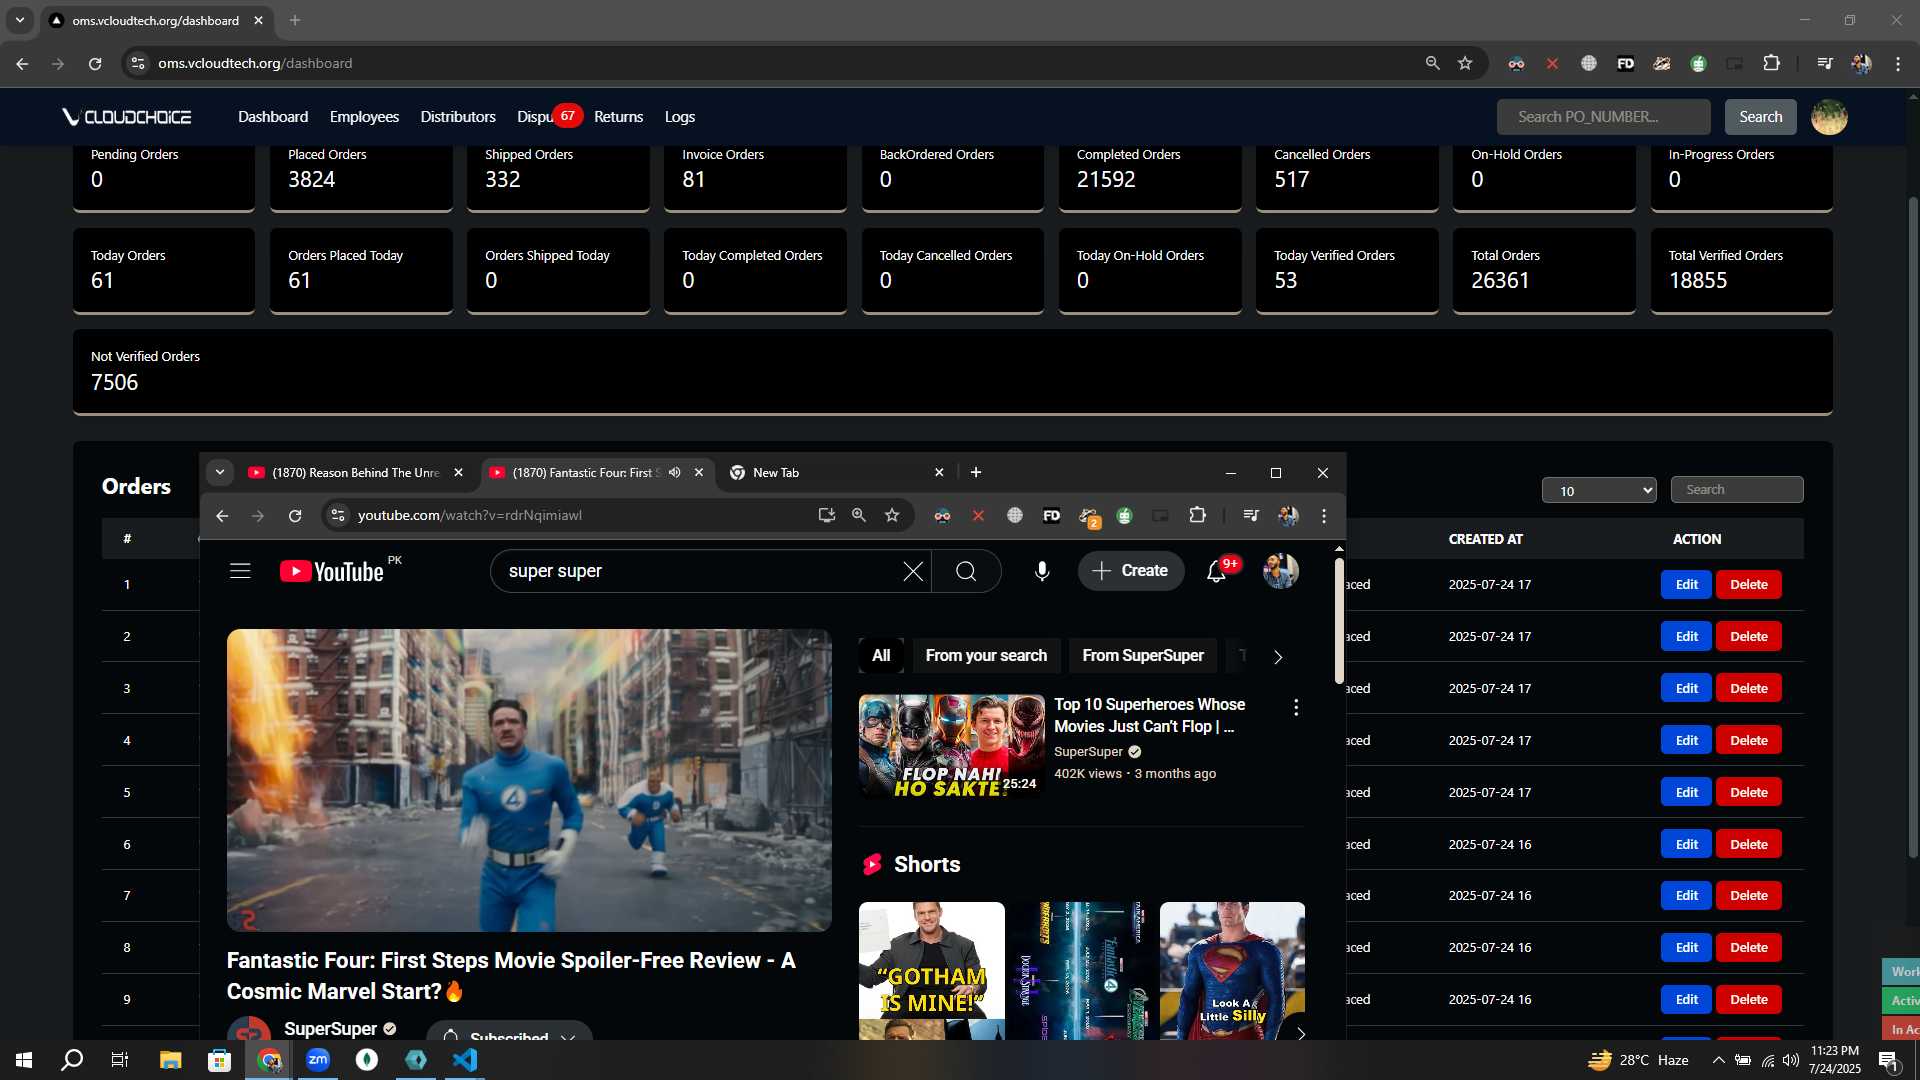Click the YouTube Create button
The image size is (1920, 1080).
[1131, 571]
